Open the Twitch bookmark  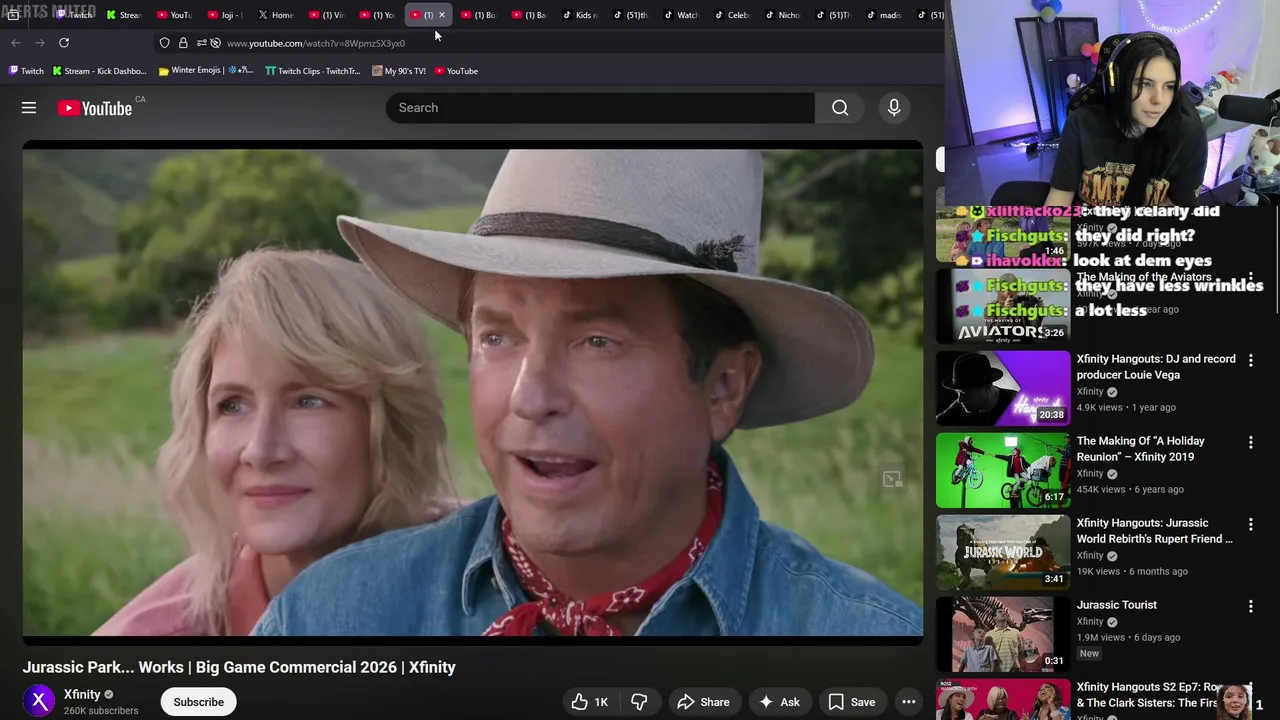[26, 71]
